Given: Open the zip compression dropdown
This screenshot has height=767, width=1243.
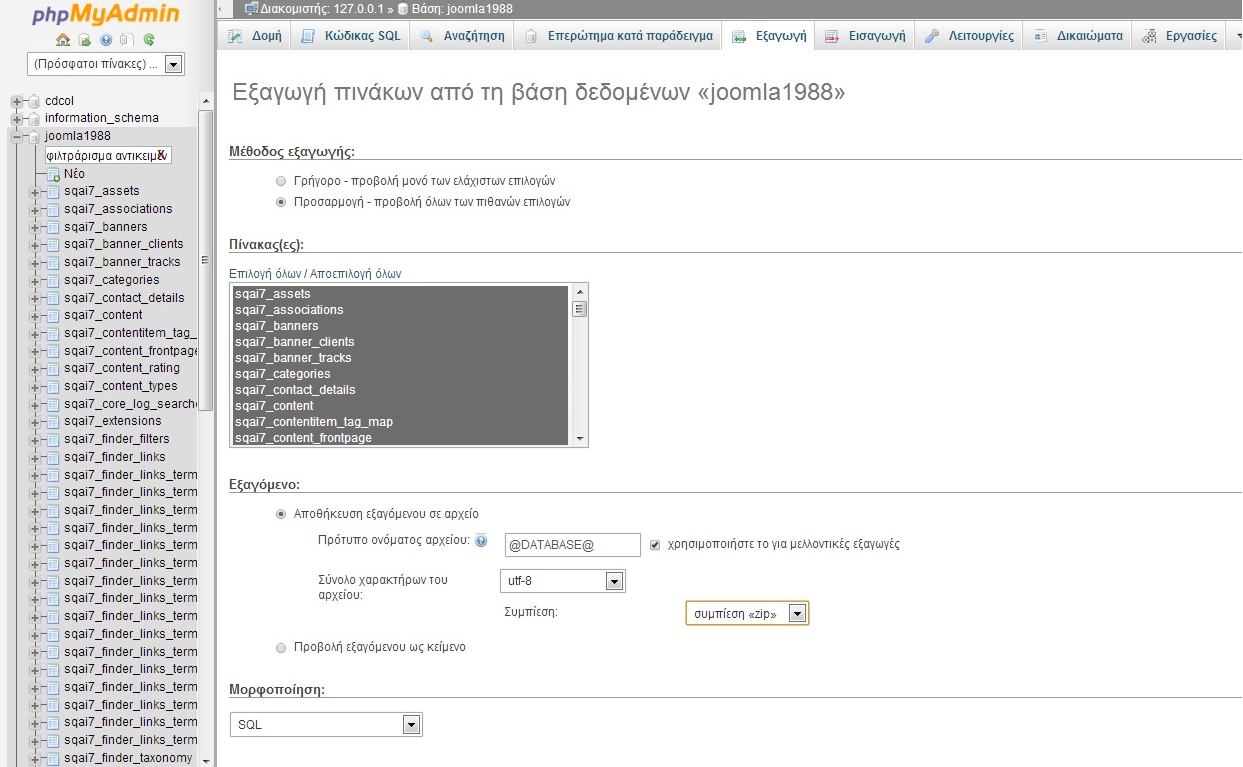Looking at the screenshot, I should click(747, 613).
